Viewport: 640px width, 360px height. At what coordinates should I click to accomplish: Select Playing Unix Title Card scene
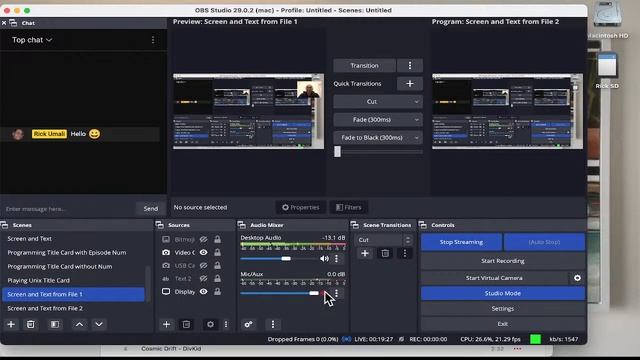[x=73, y=280]
